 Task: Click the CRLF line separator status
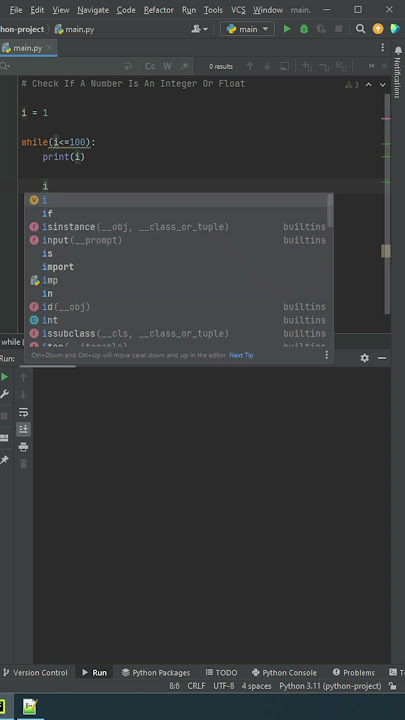197,686
